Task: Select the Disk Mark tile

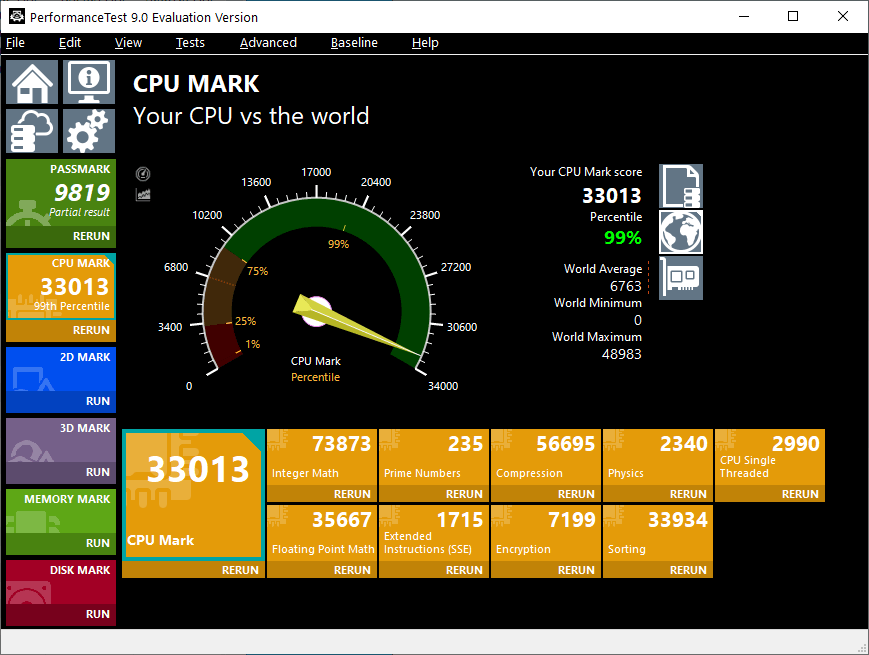Action: point(61,582)
